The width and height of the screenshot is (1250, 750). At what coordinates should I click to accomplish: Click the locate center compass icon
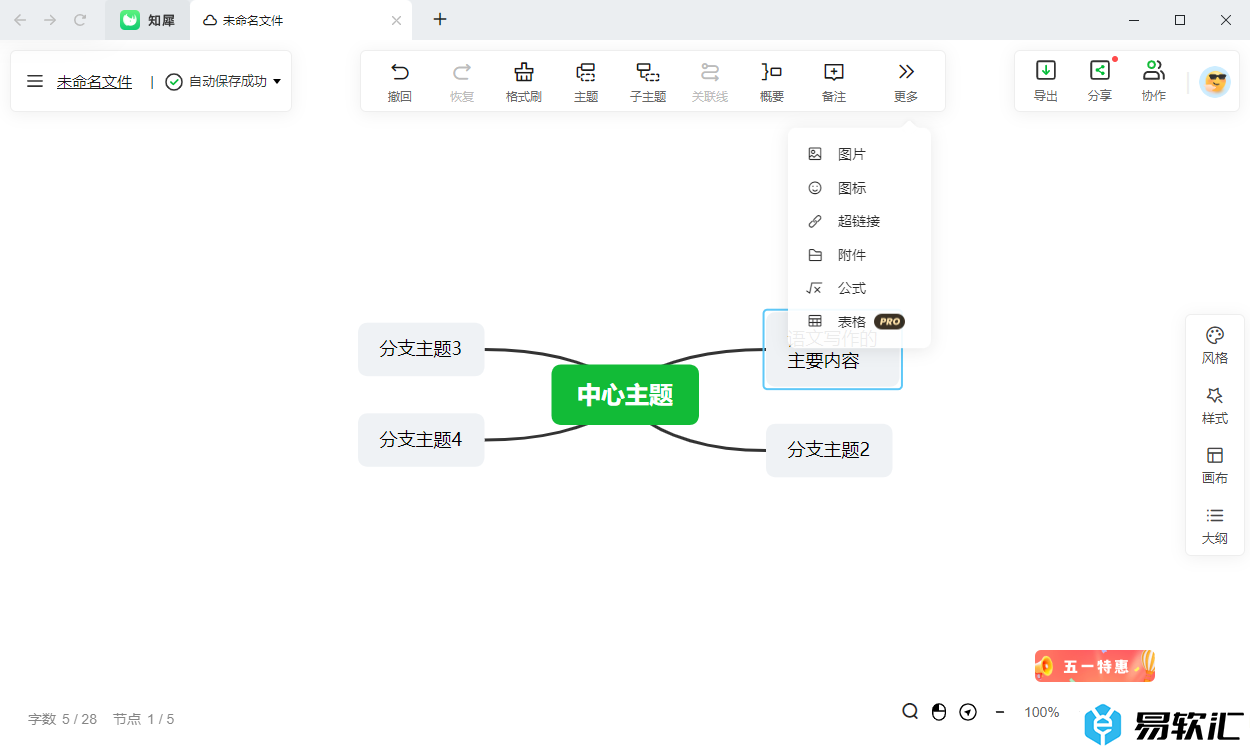968,712
